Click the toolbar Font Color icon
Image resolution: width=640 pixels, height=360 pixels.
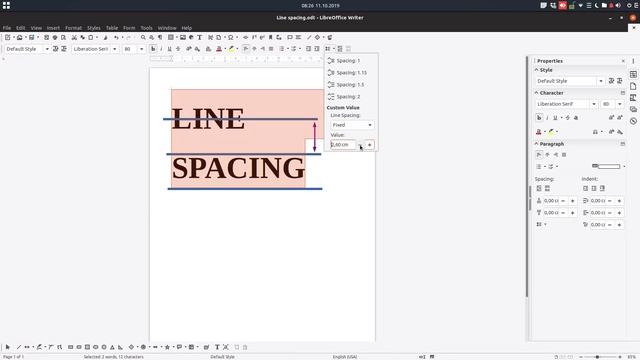tap(219, 49)
